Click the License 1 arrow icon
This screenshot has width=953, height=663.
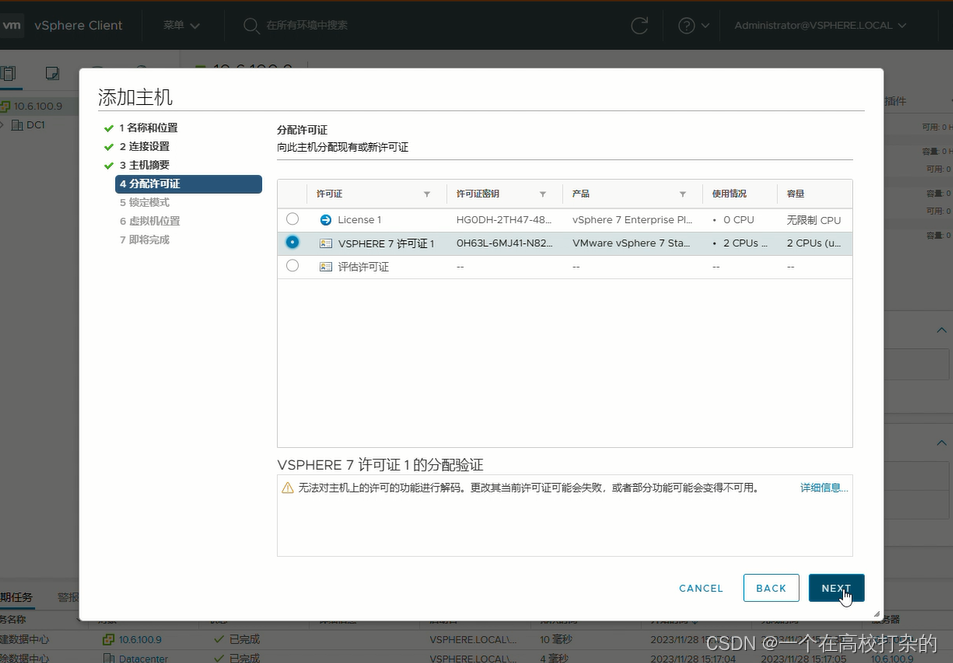[326, 220]
